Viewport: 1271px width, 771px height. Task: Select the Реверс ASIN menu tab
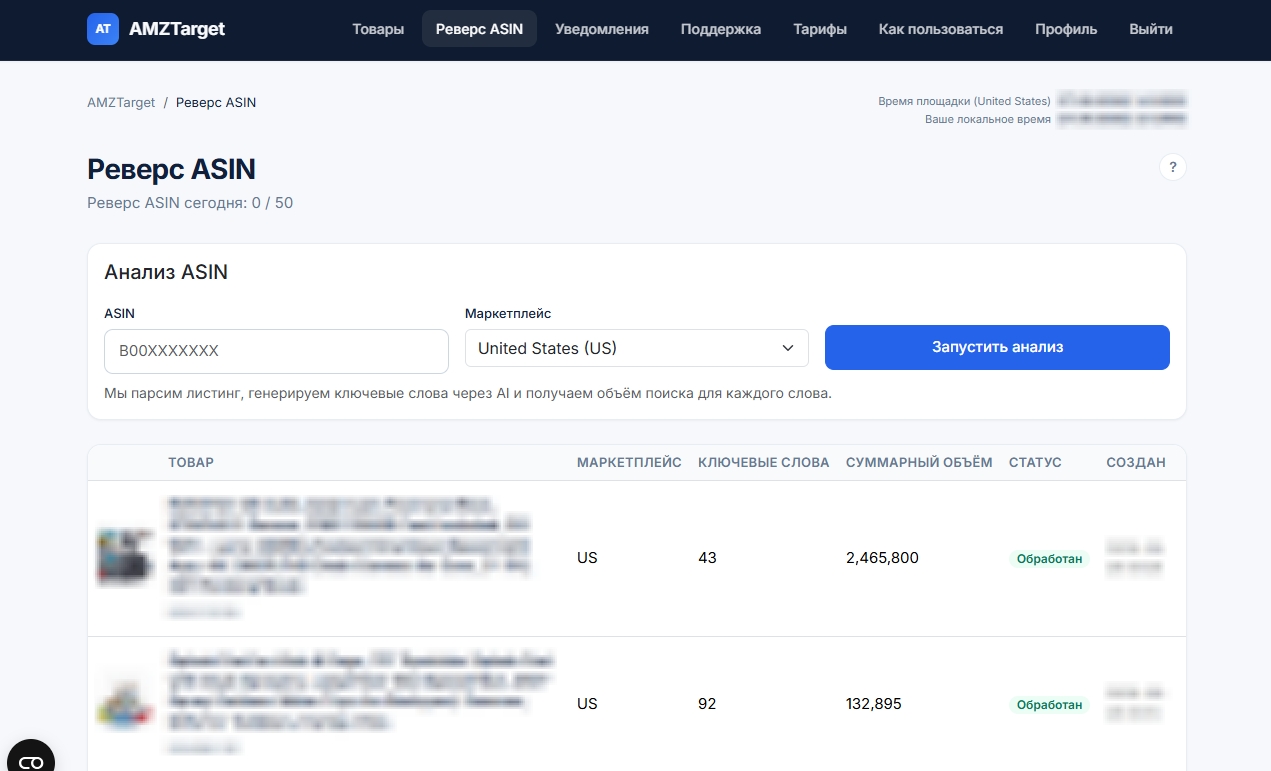[479, 29]
